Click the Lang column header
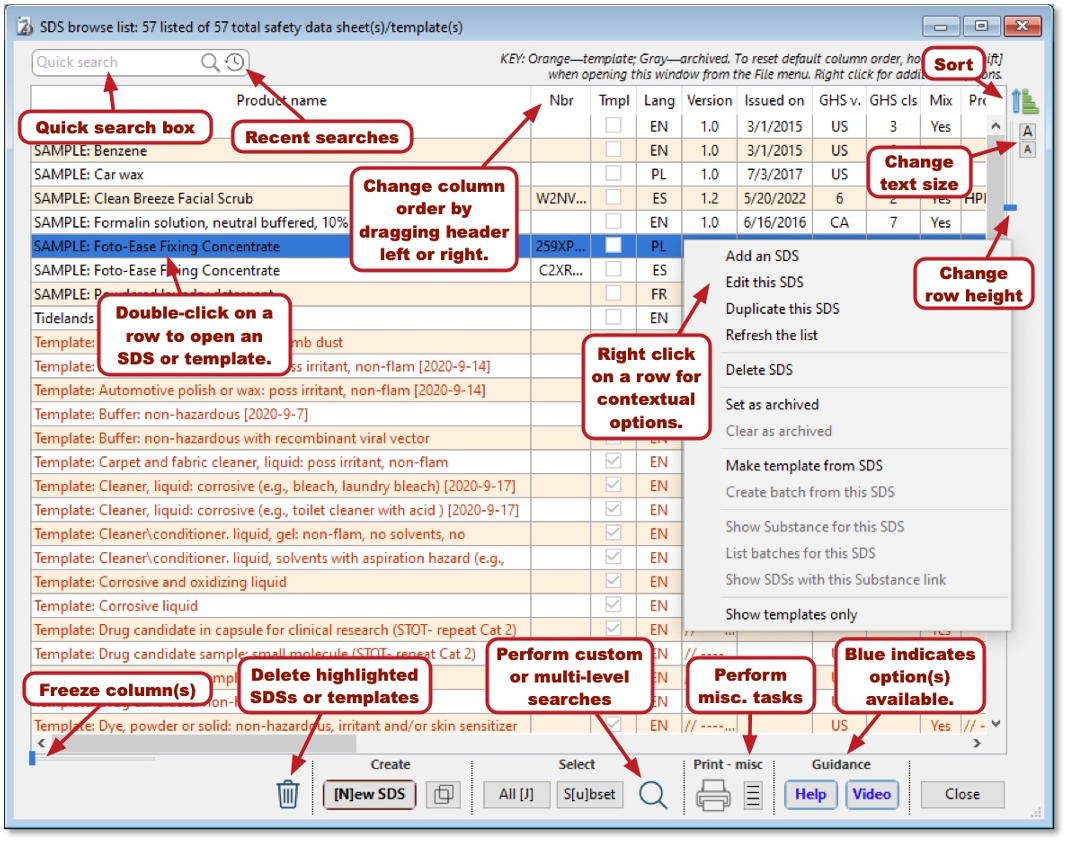1066x841 pixels. [659, 101]
